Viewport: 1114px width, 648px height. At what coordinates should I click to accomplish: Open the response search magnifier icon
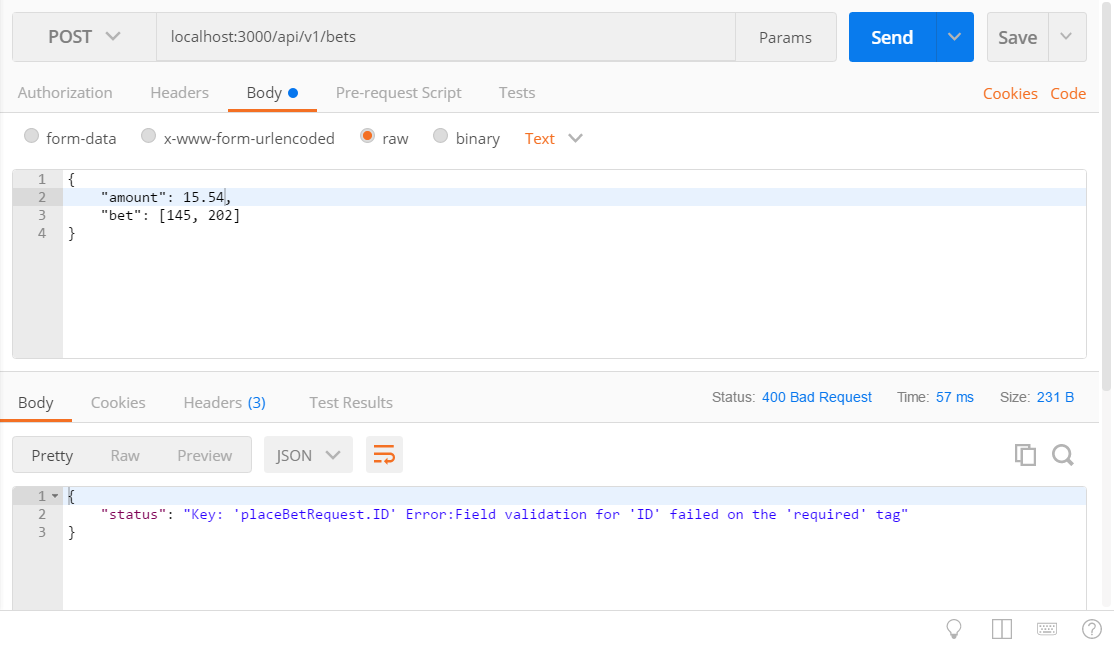click(1063, 455)
